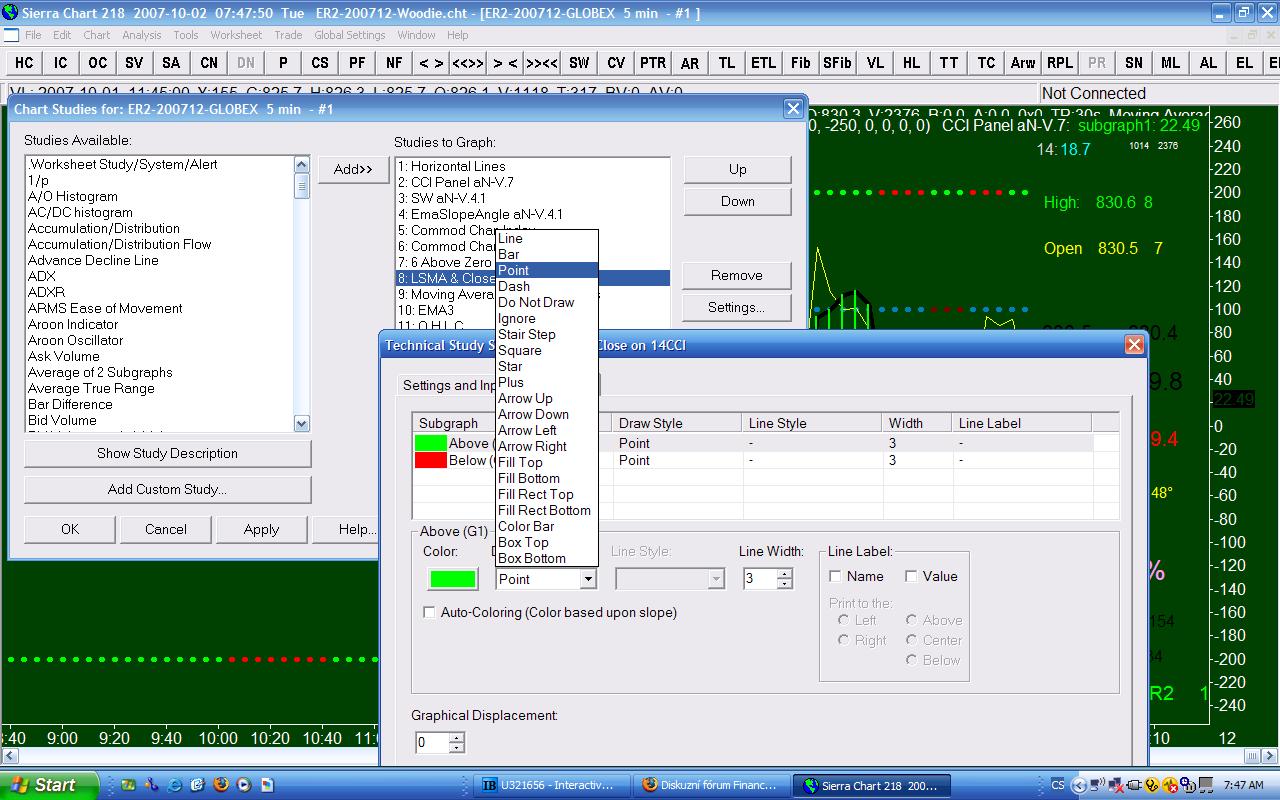
Task: Open Firefox from the quick launch bar
Action: 221,785
